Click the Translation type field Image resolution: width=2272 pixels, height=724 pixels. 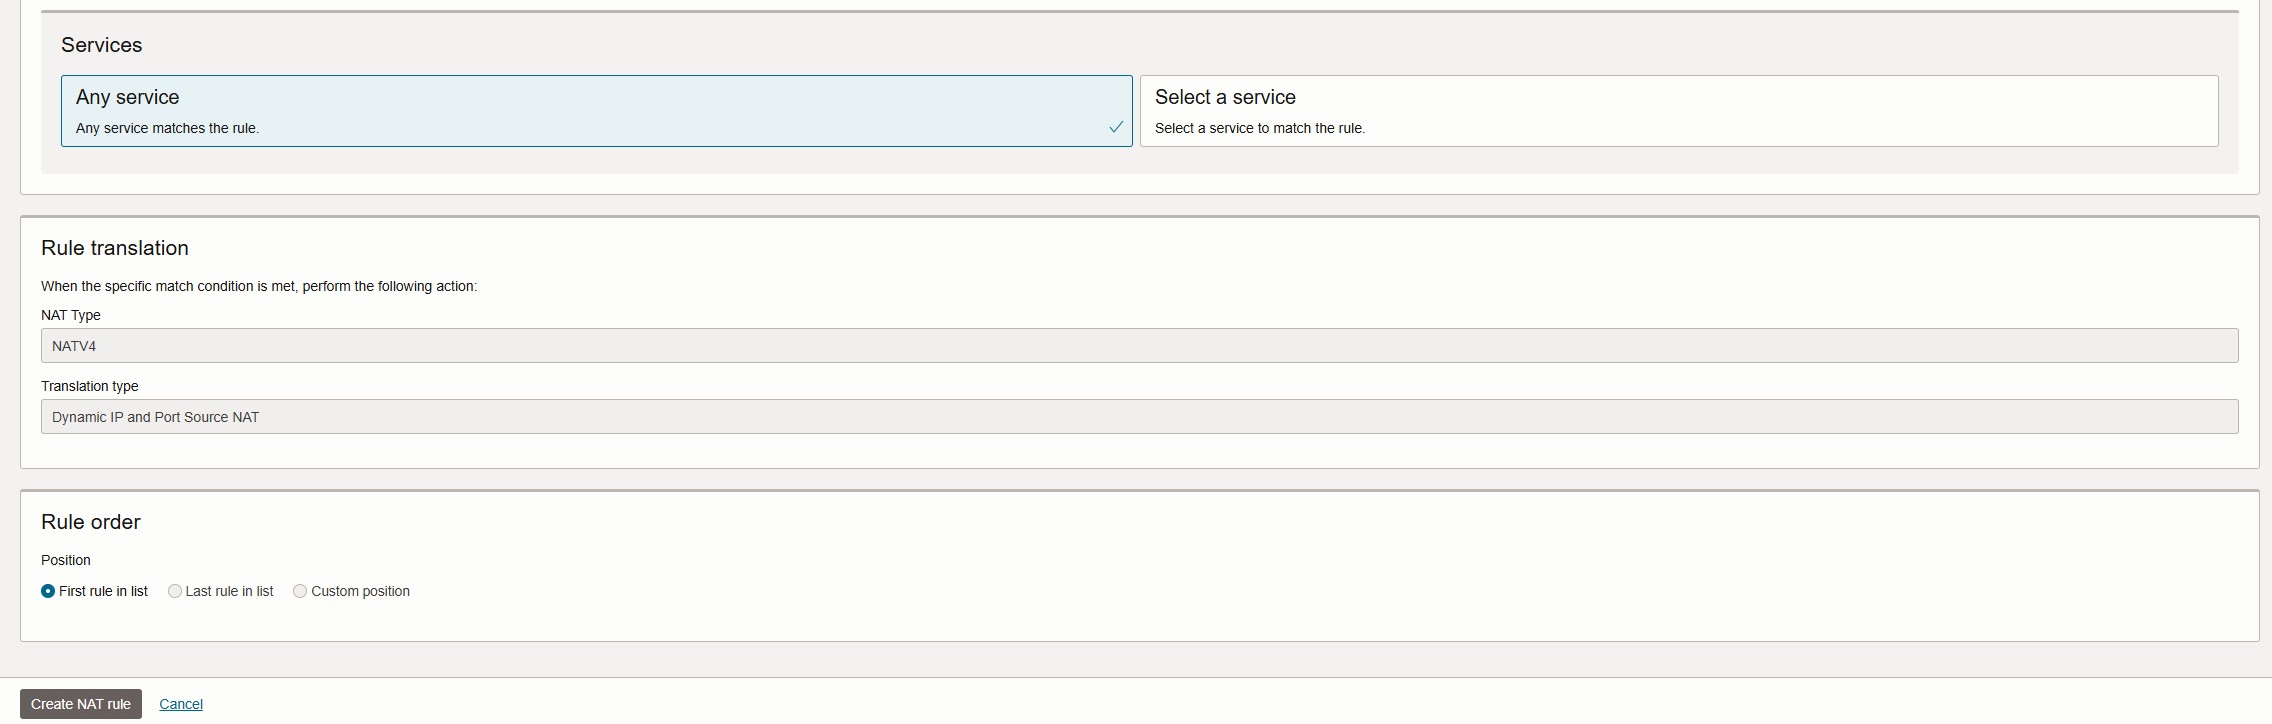coord(1139,417)
